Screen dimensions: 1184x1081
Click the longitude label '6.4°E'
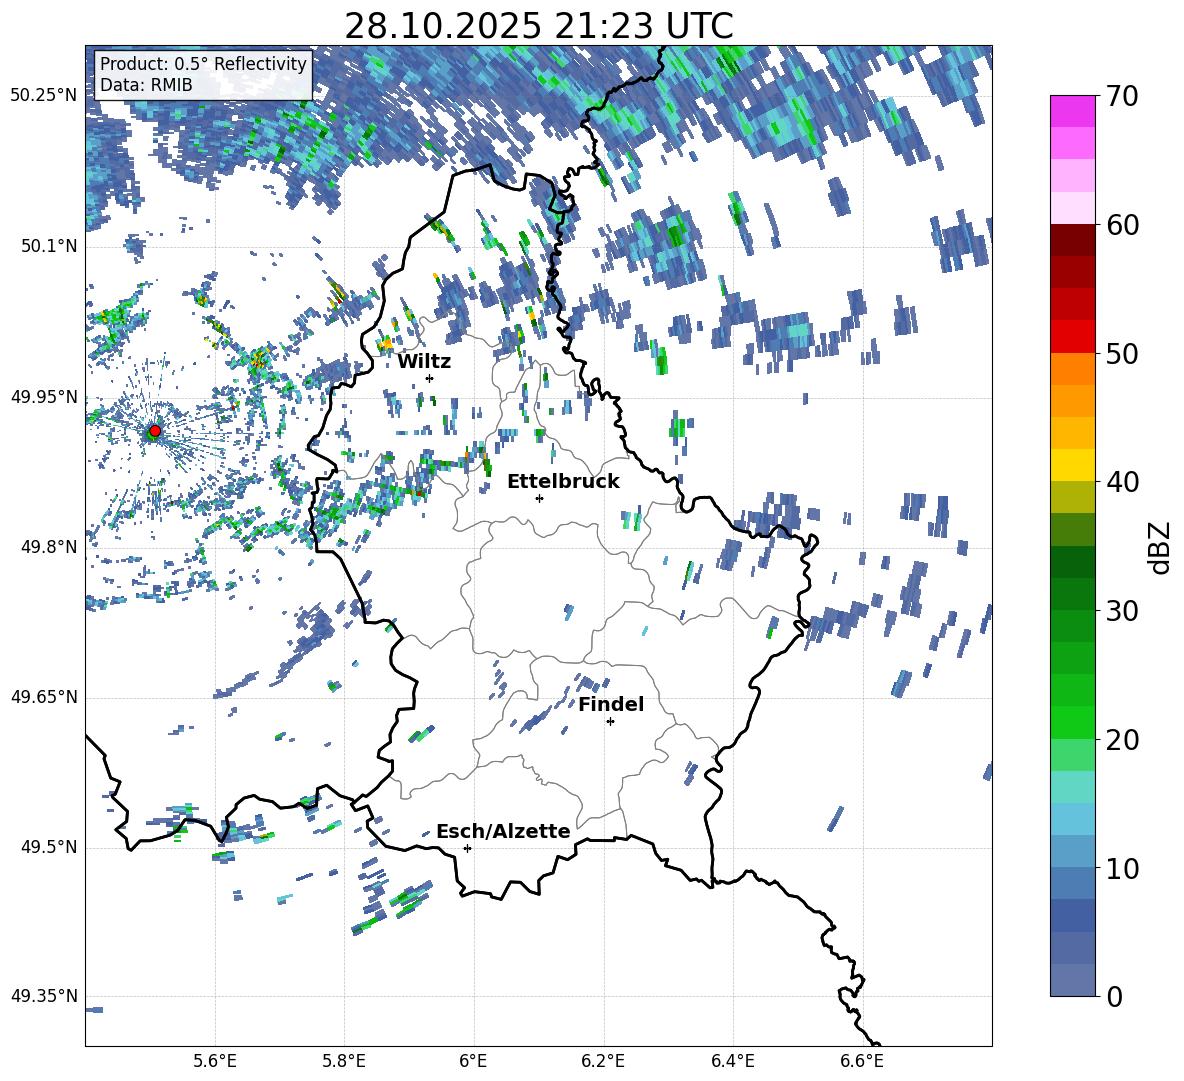pos(732,1062)
